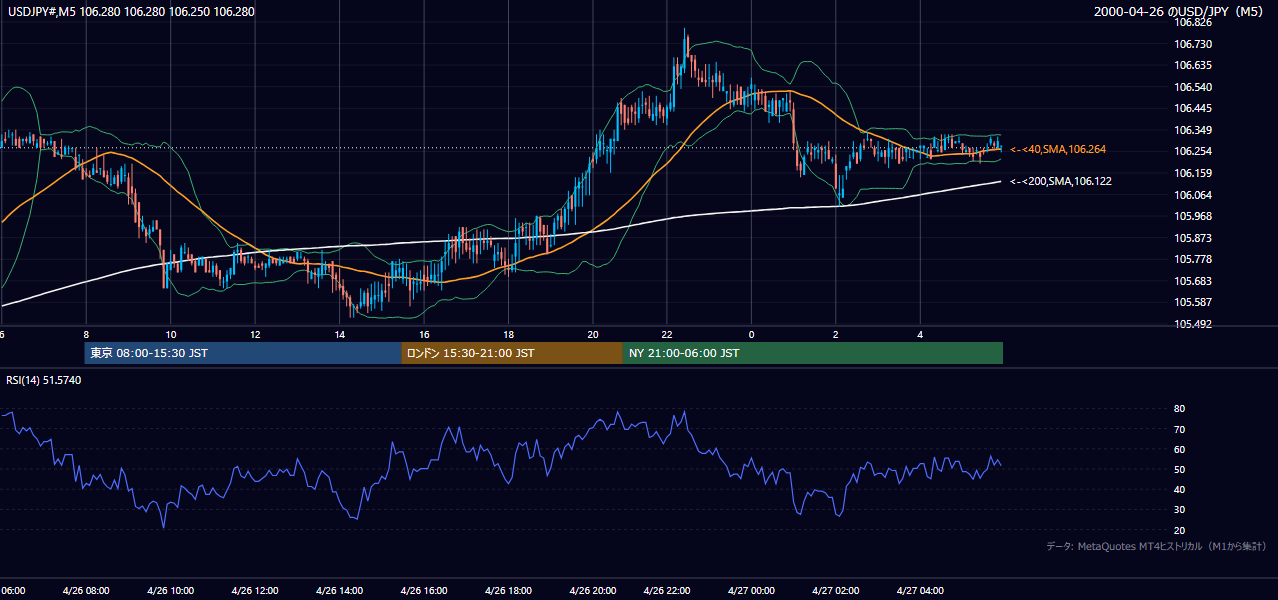1278x600 pixels.
Task: Click the 4/27 00:00 time axis label
Action: point(751,591)
